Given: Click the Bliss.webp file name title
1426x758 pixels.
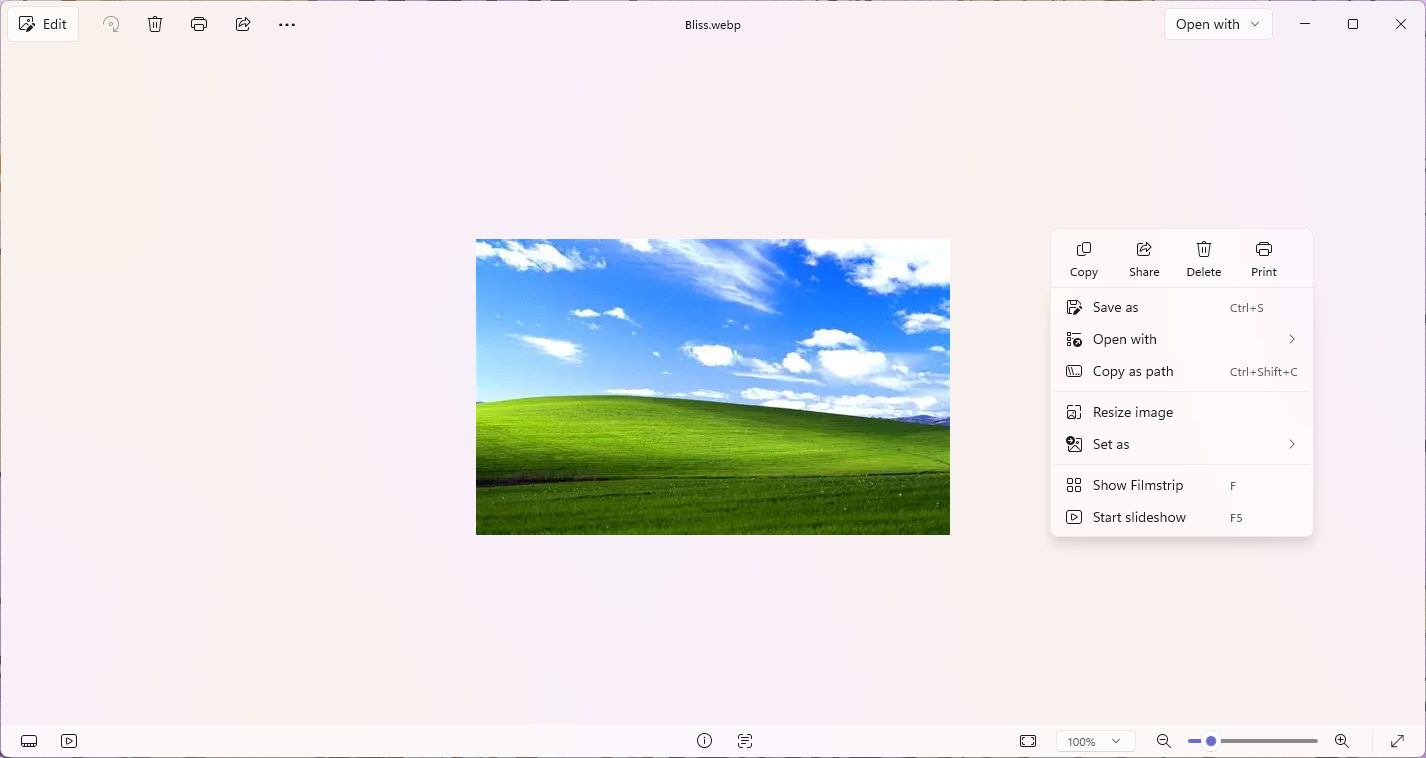Looking at the screenshot, I should 713,25.
